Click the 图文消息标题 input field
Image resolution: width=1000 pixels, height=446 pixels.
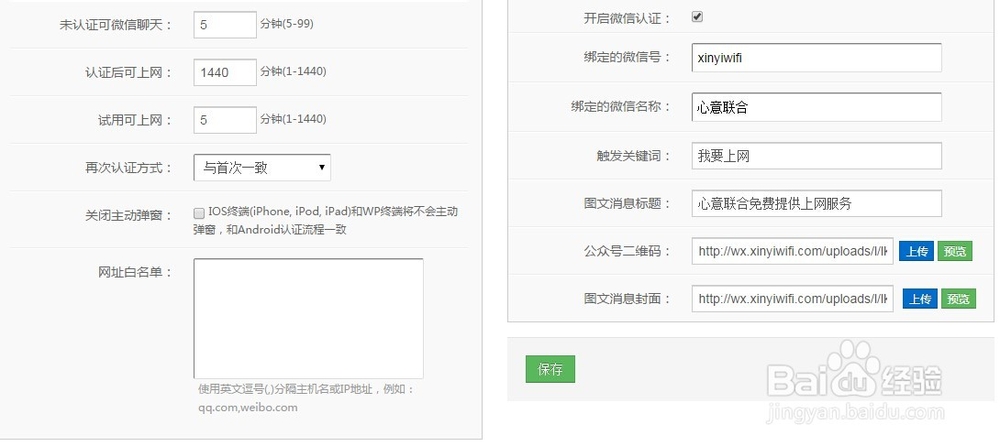(816, 204)
